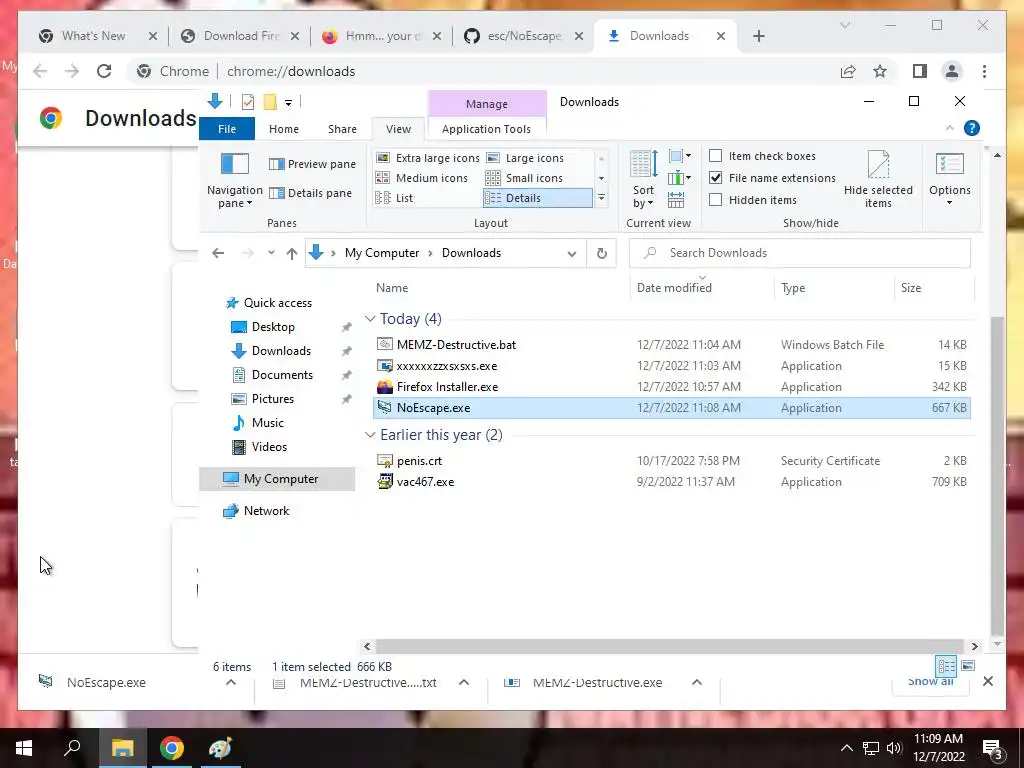Click the Navigation pane icon in ribbon
This screenshot has height=768, width=1024.
(234, 164)
